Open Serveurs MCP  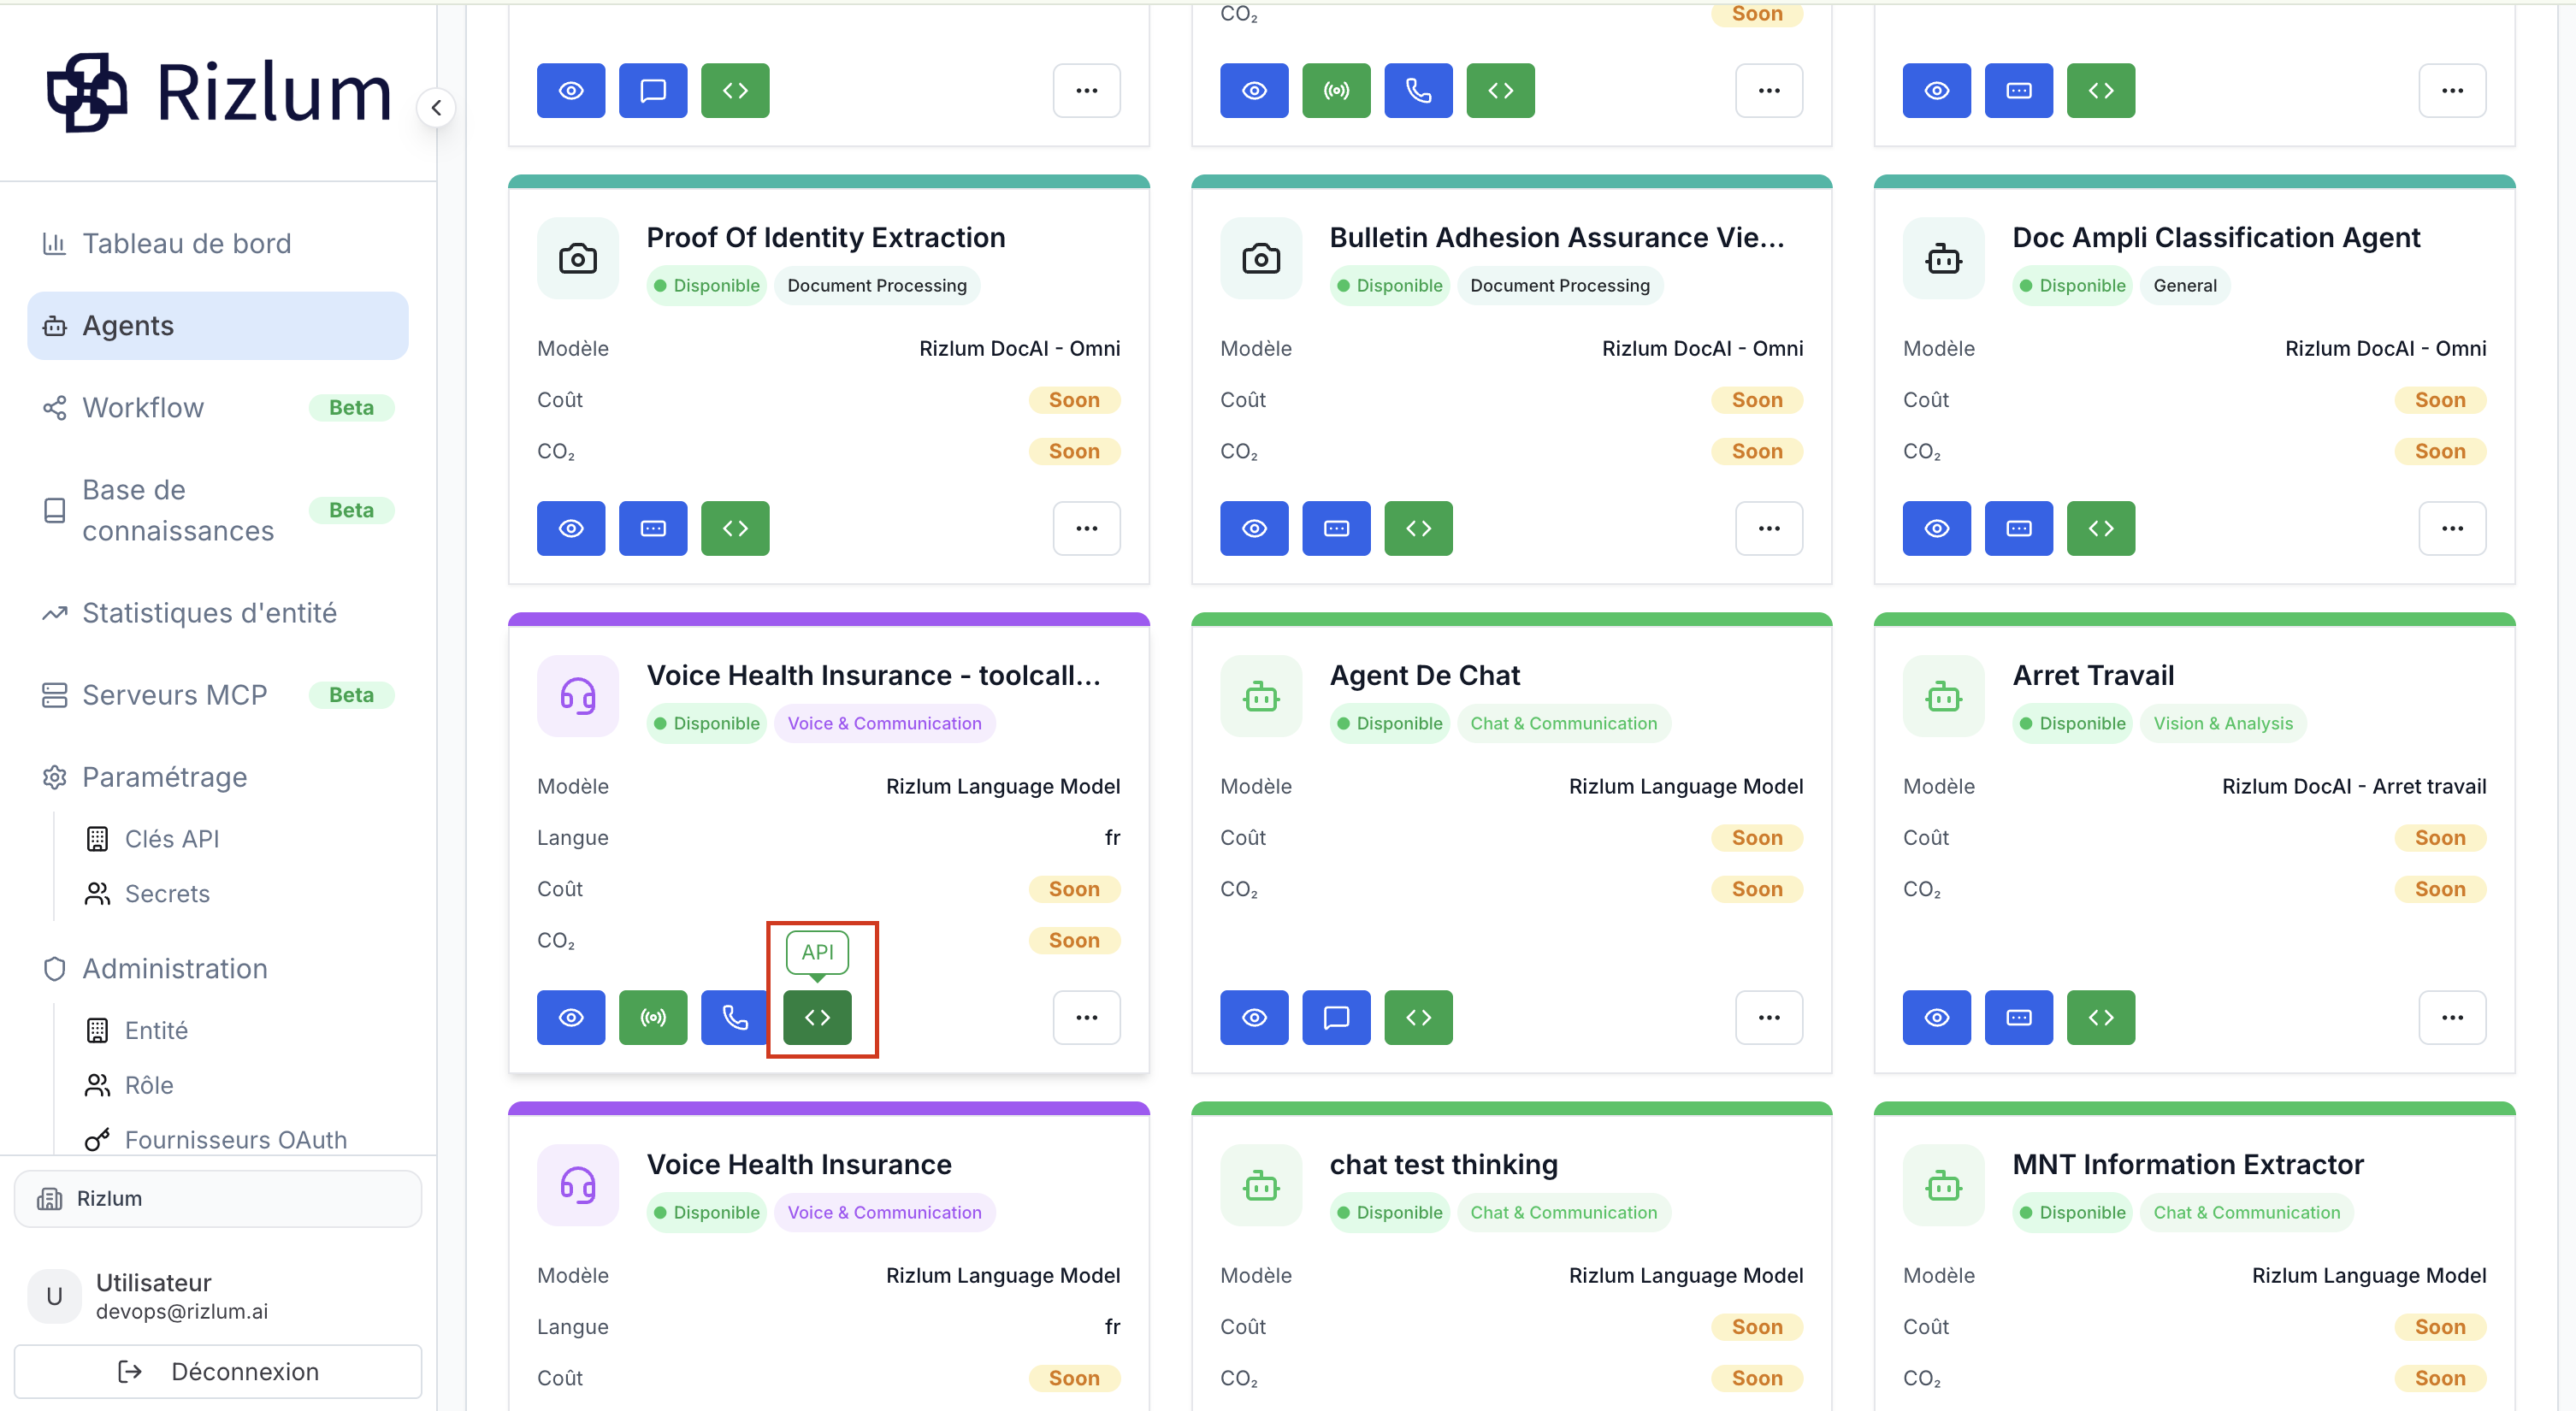tap(218, 694)
